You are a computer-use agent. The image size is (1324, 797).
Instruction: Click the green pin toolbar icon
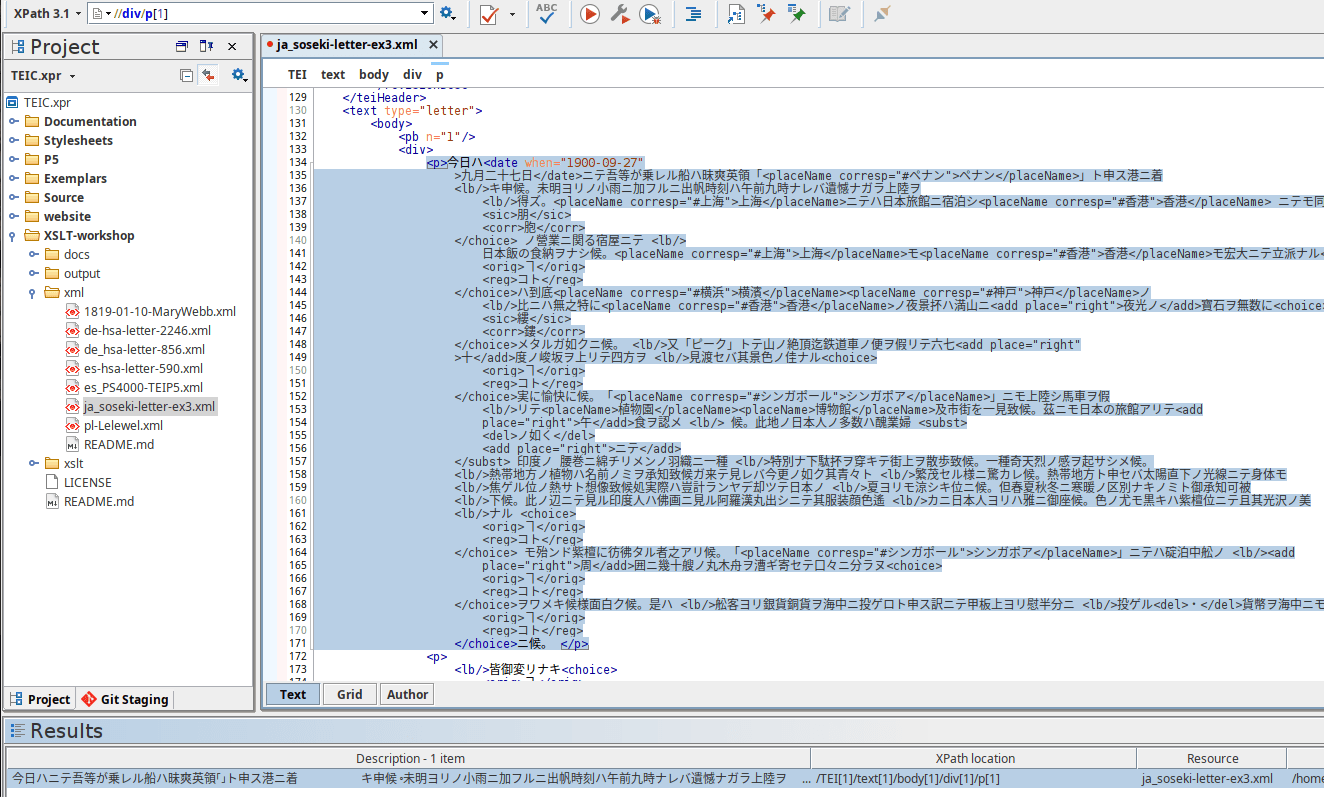(797, 14)
